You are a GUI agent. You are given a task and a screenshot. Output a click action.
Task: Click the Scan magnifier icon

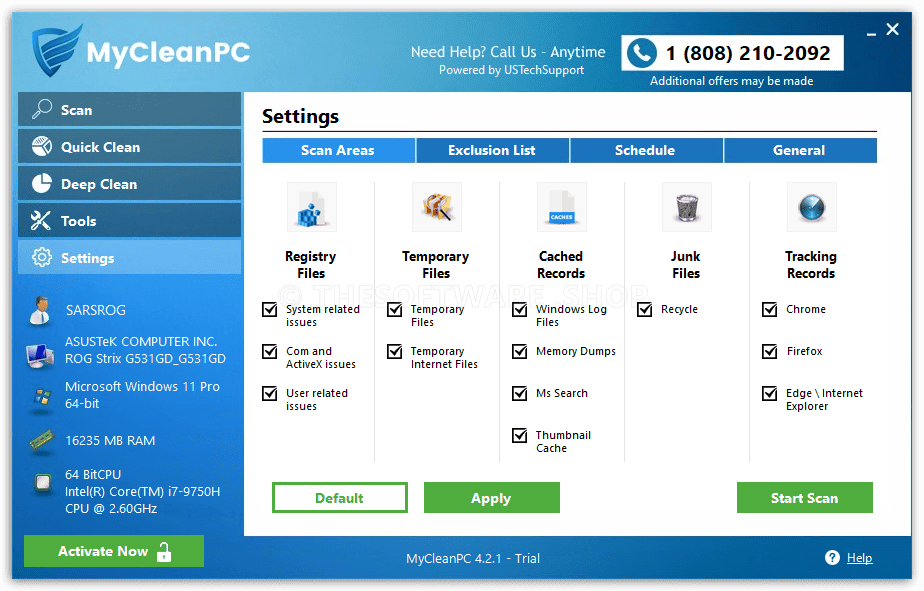[42, 109]
